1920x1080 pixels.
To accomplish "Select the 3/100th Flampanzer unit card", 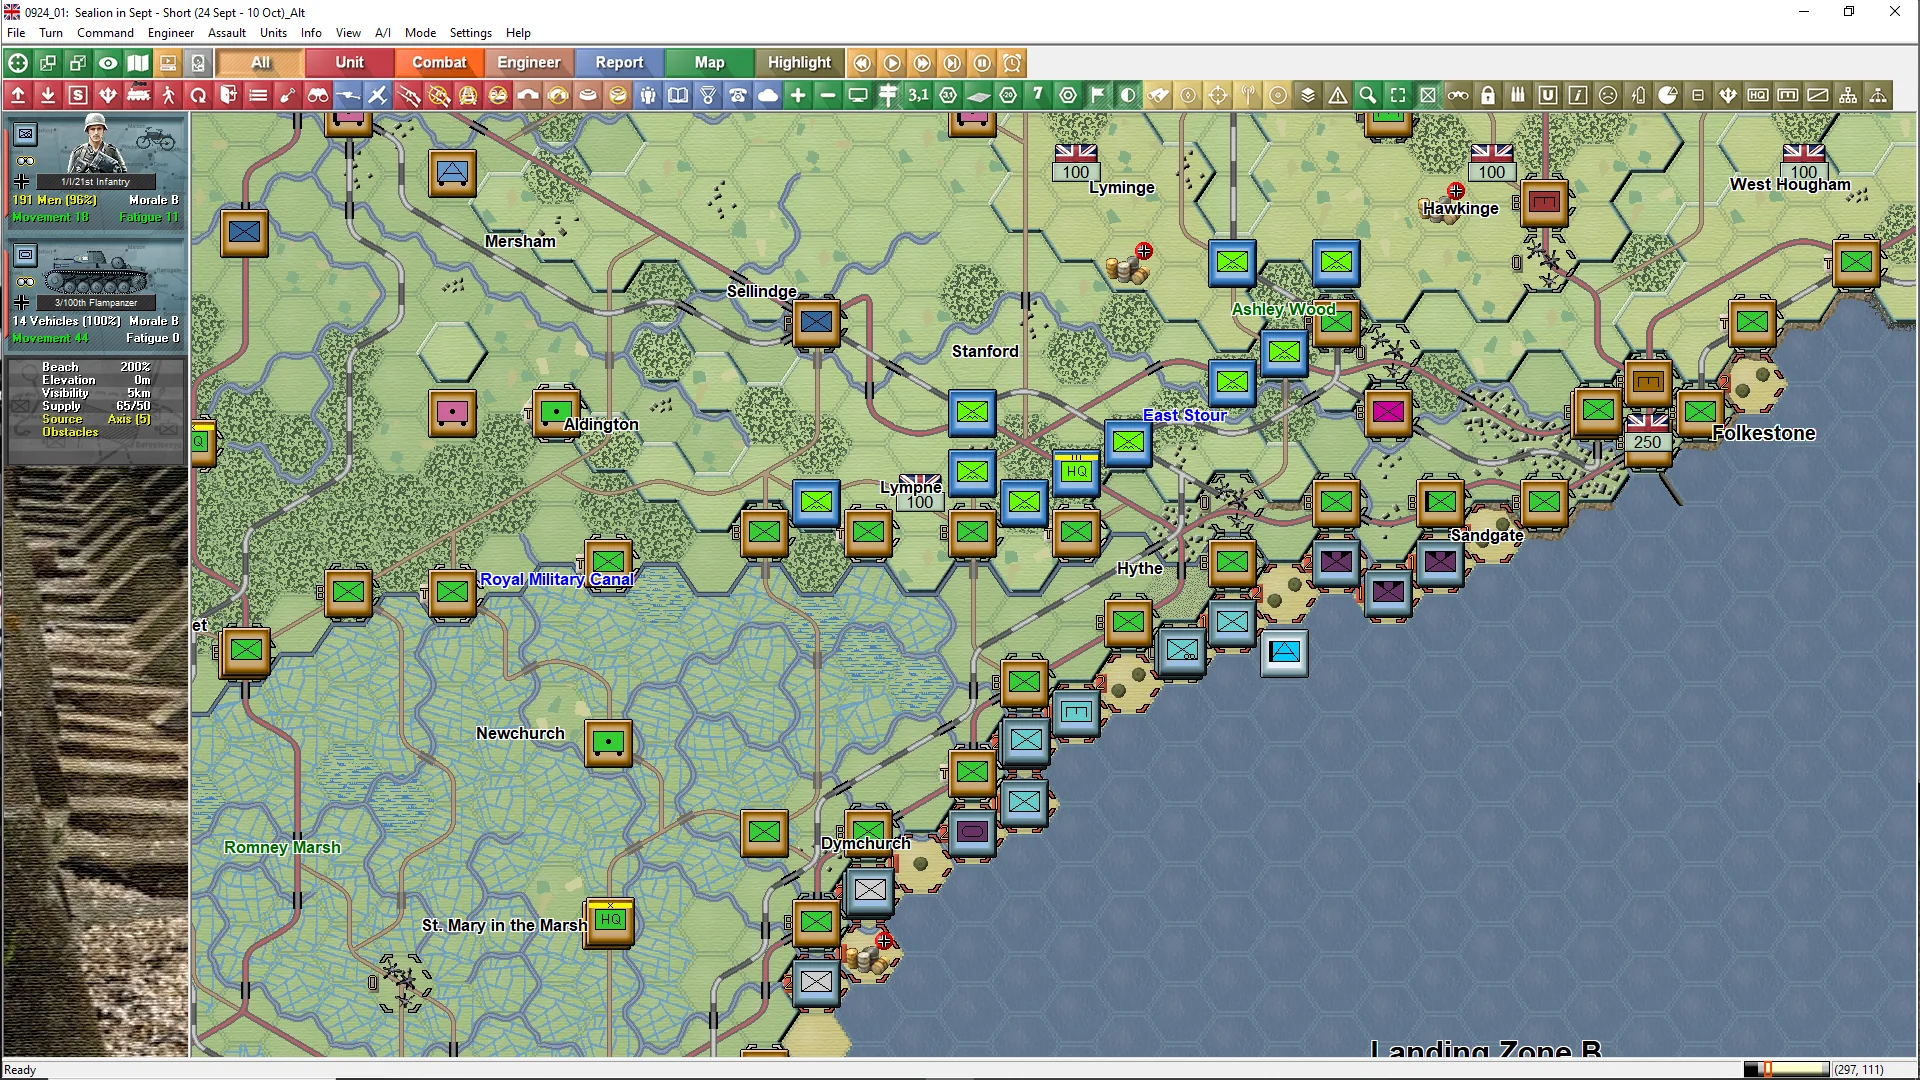I will [x=96, y=292].
